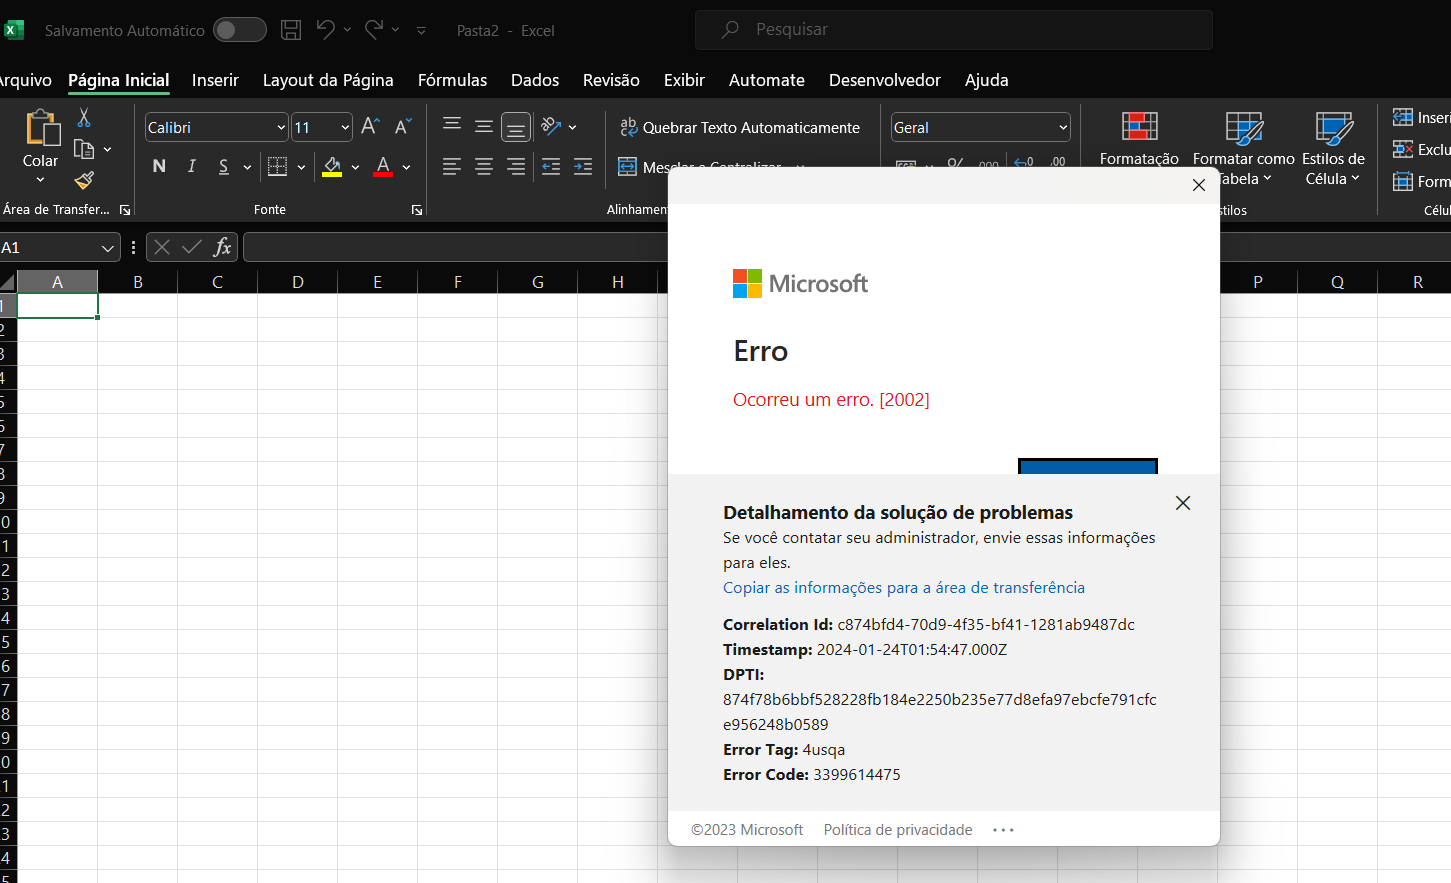Select the Format Painter brush icon

[x=84, y=180]
